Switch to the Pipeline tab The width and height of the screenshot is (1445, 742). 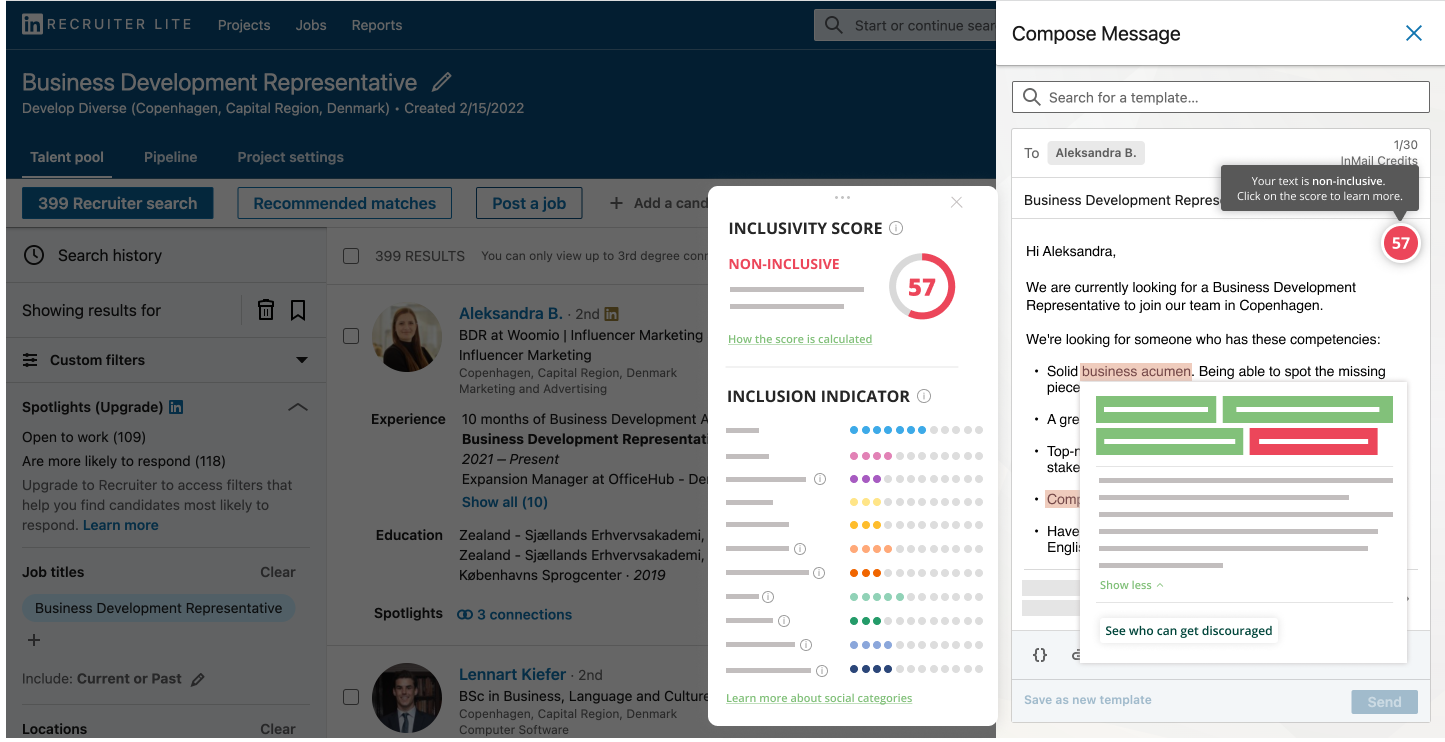[171, 157]
